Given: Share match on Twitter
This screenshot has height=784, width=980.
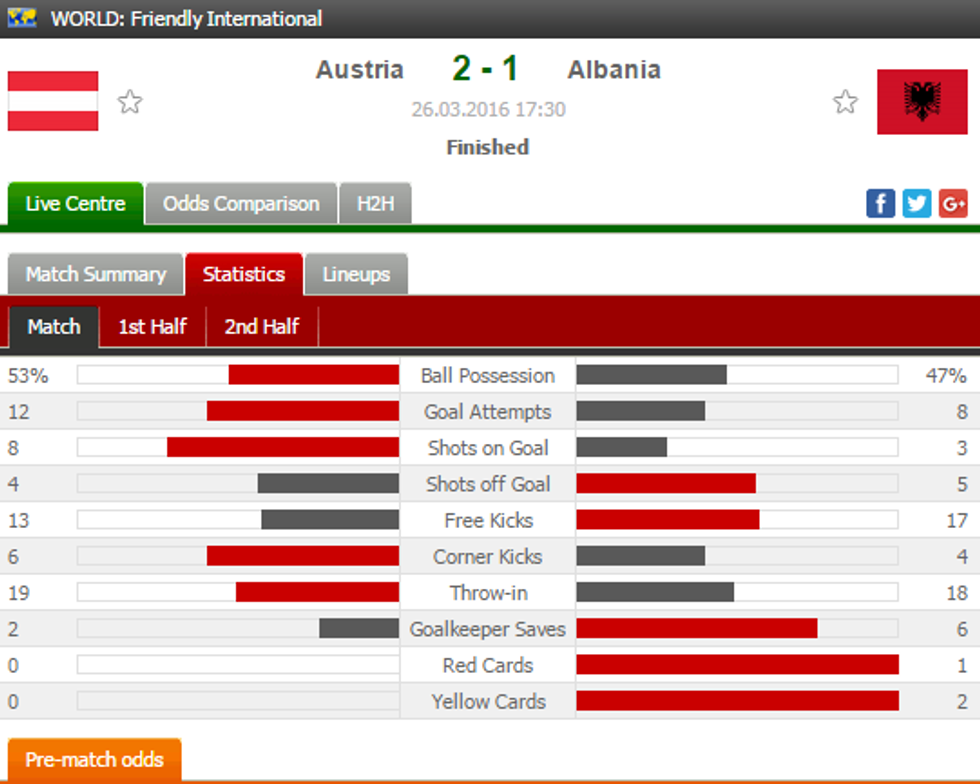Looking at the screenshot, I should pyautogui.click(x=916, y=203).
